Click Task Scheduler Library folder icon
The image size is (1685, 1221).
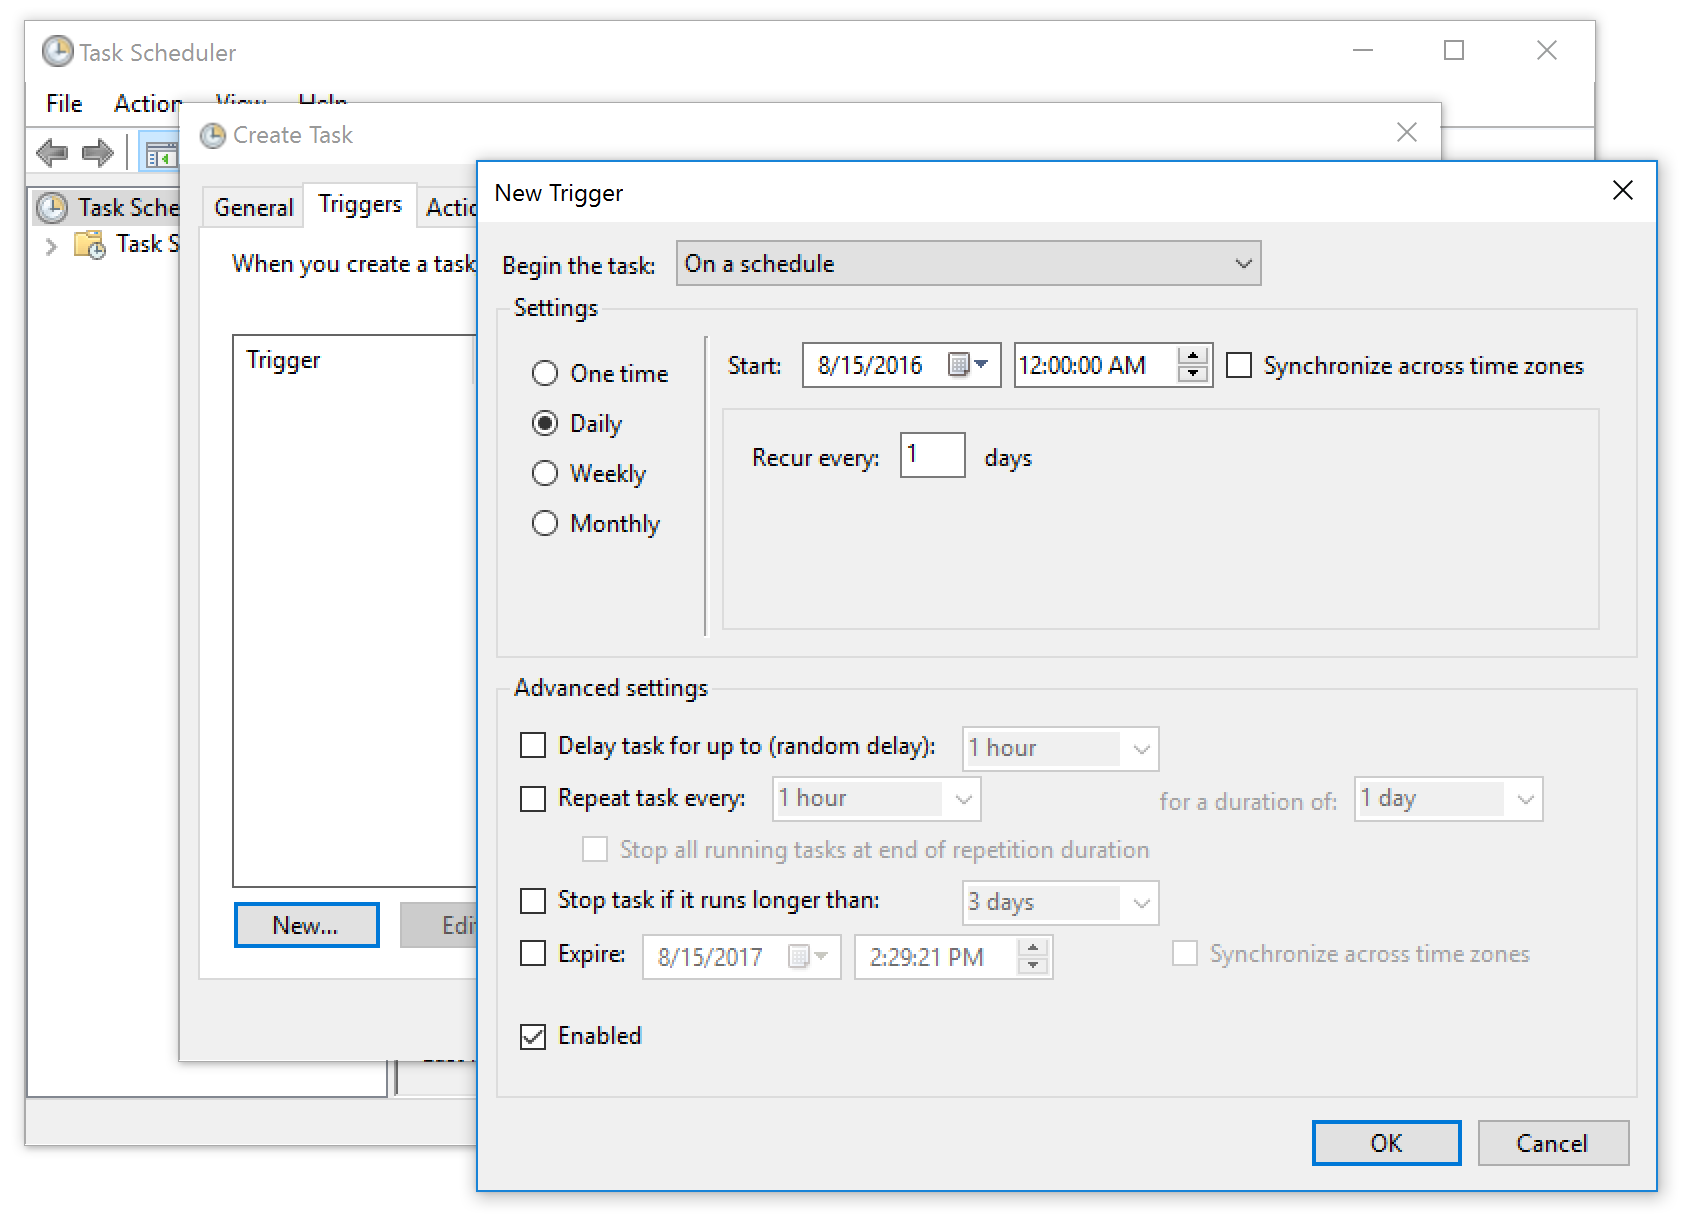90,245
